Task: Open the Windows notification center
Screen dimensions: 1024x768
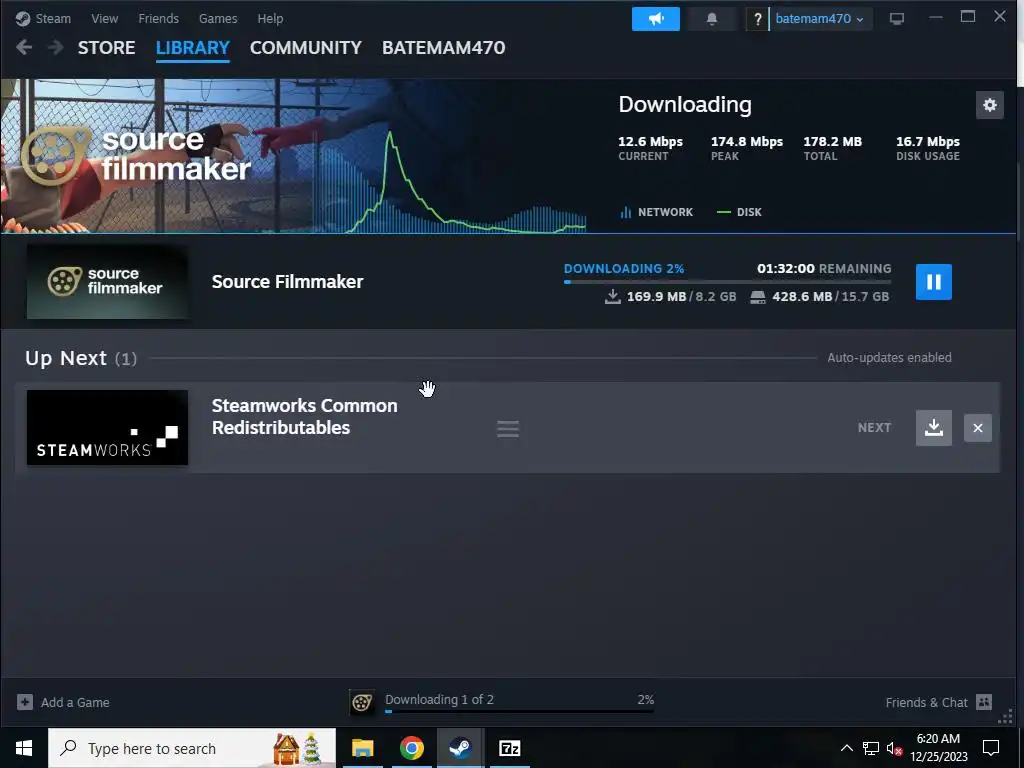Action: coord(991,748)
